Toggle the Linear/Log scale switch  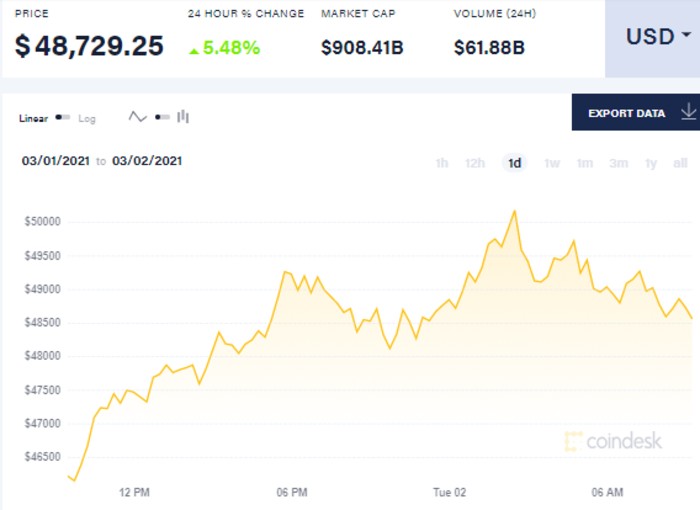[x=63, y=118]
